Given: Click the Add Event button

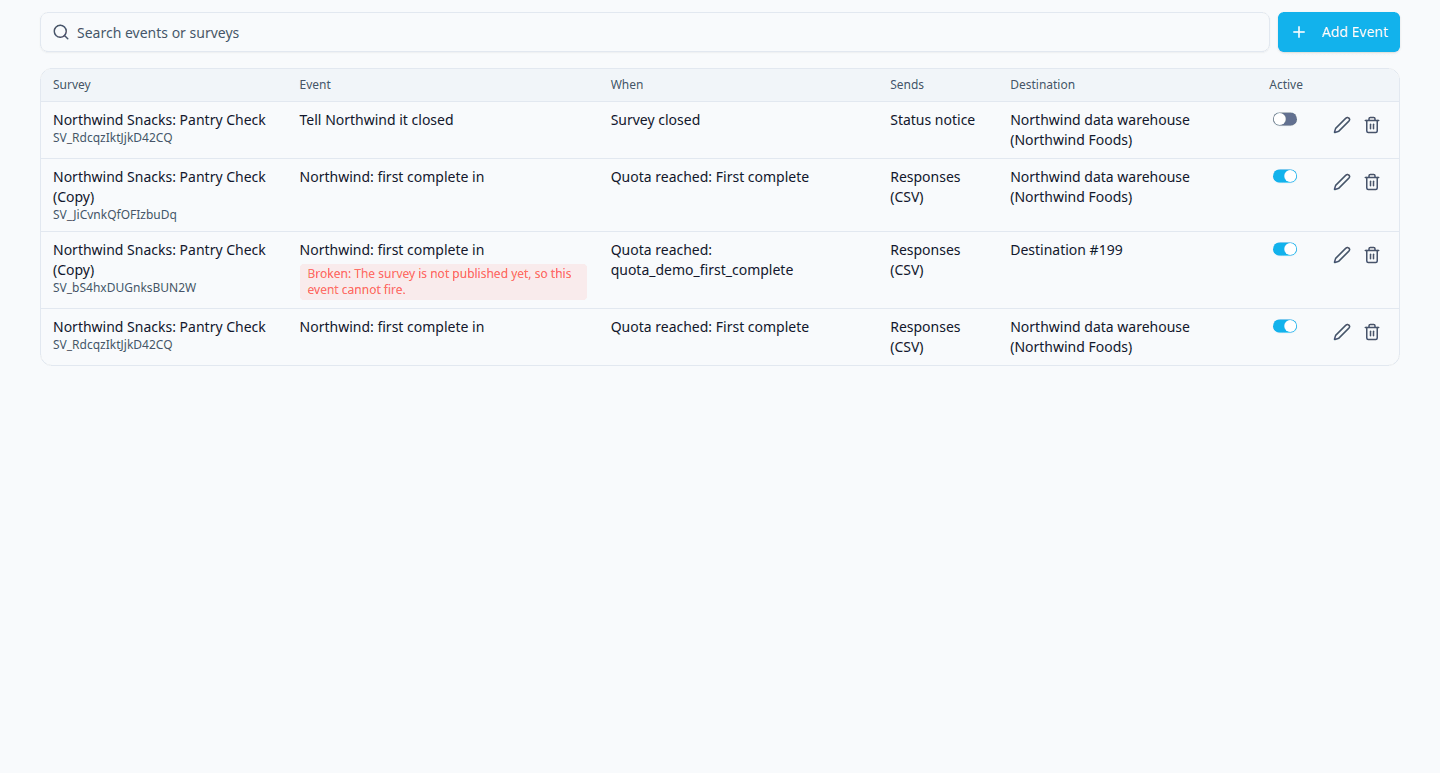Looking at the screenshot, I should (x=1339, y=32).
